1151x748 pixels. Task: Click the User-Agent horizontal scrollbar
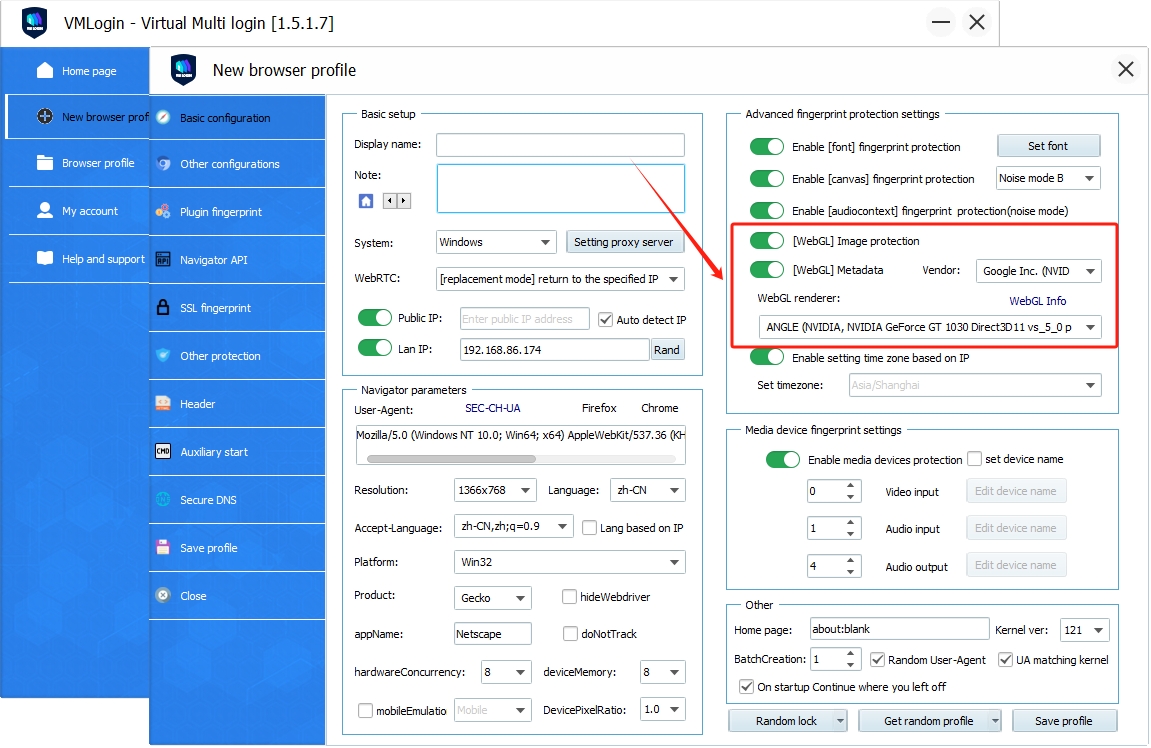pyautogui.click(x=451, y=459)
